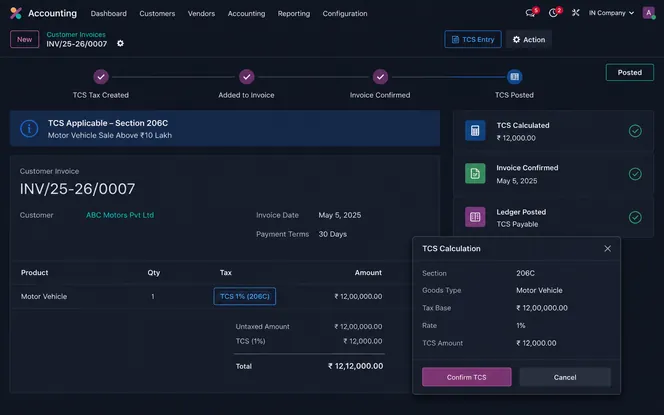Open the chat messages icon
This screenshot has height=415, width=664.
530,13
